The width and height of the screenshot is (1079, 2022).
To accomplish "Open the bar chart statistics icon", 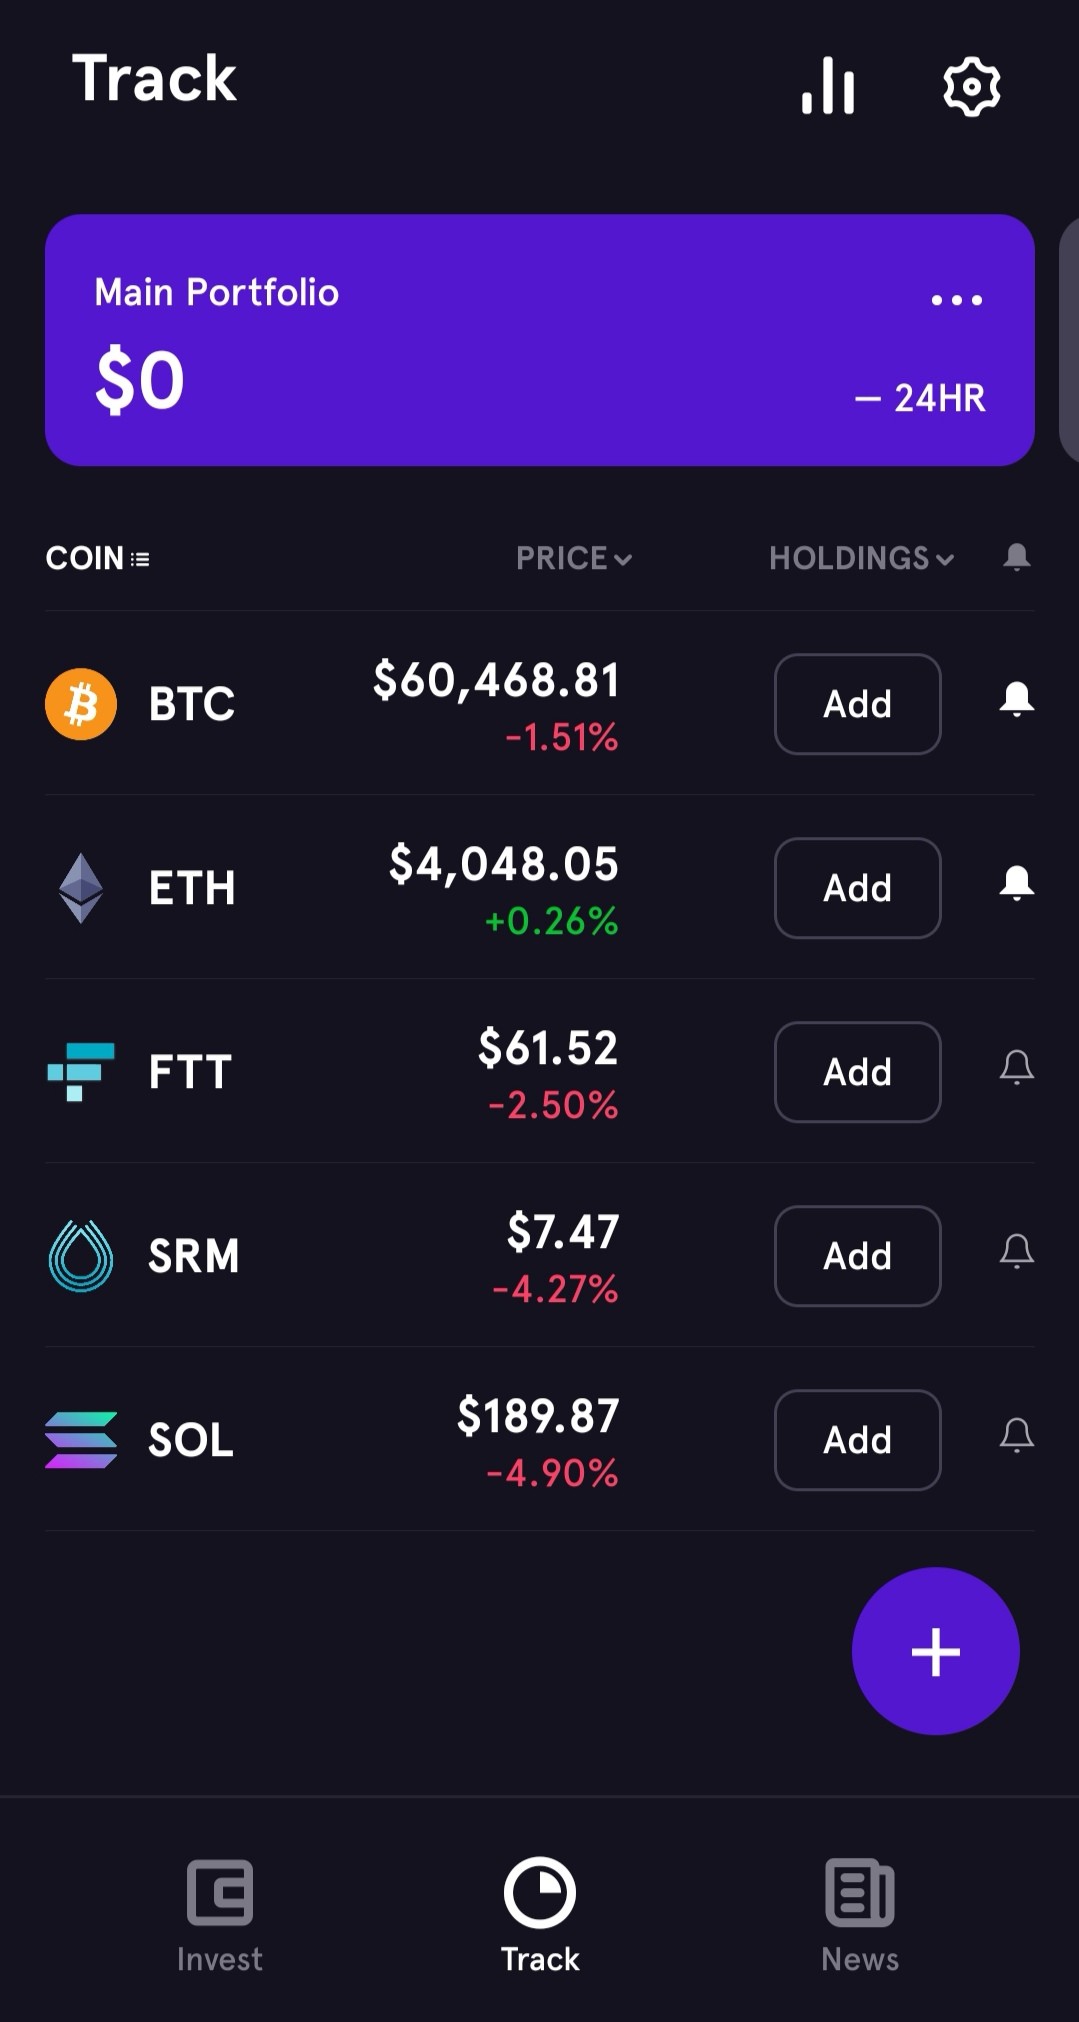I will pos(828,86).
